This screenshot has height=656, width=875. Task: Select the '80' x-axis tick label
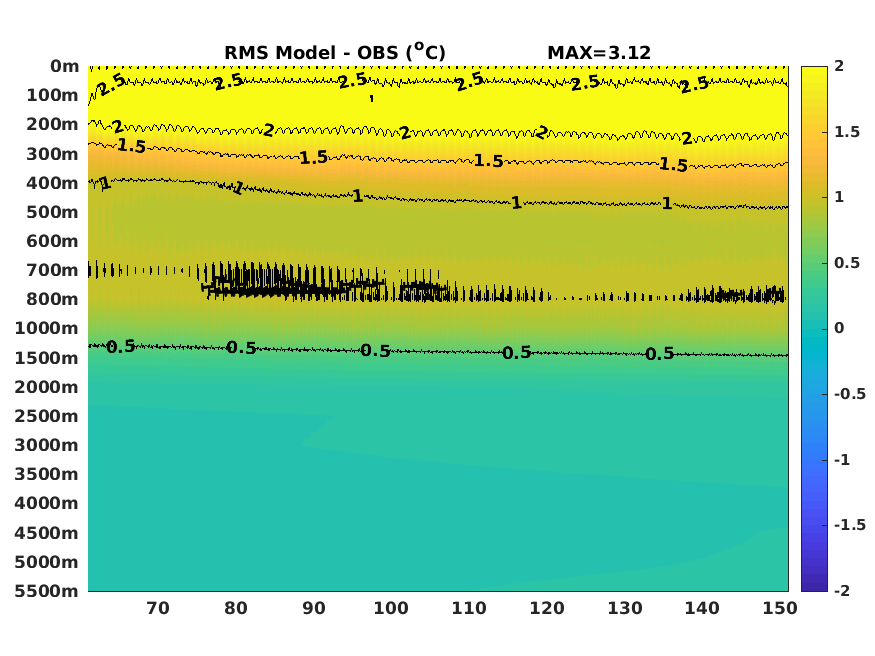point(235,608)
